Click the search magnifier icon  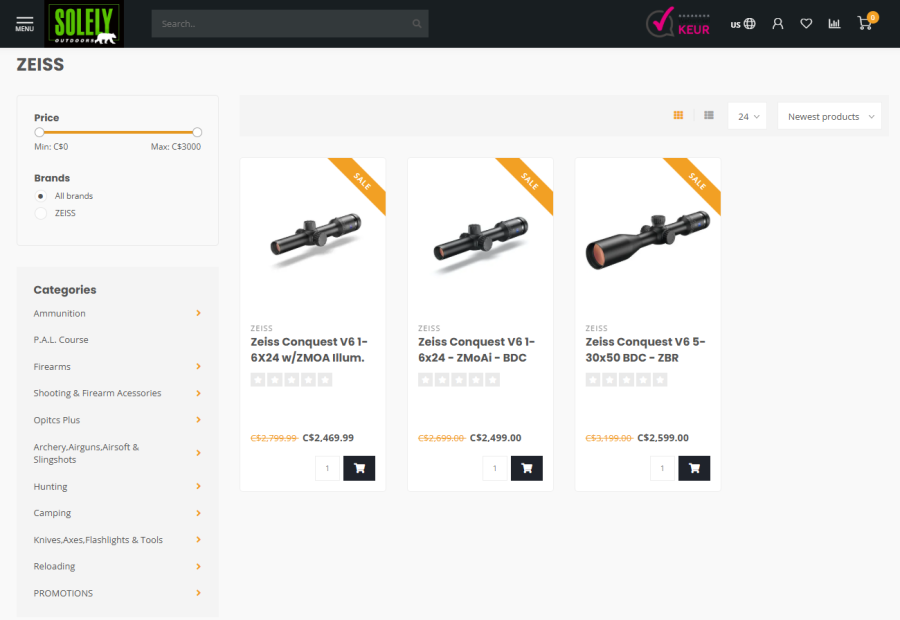point(416,24)
